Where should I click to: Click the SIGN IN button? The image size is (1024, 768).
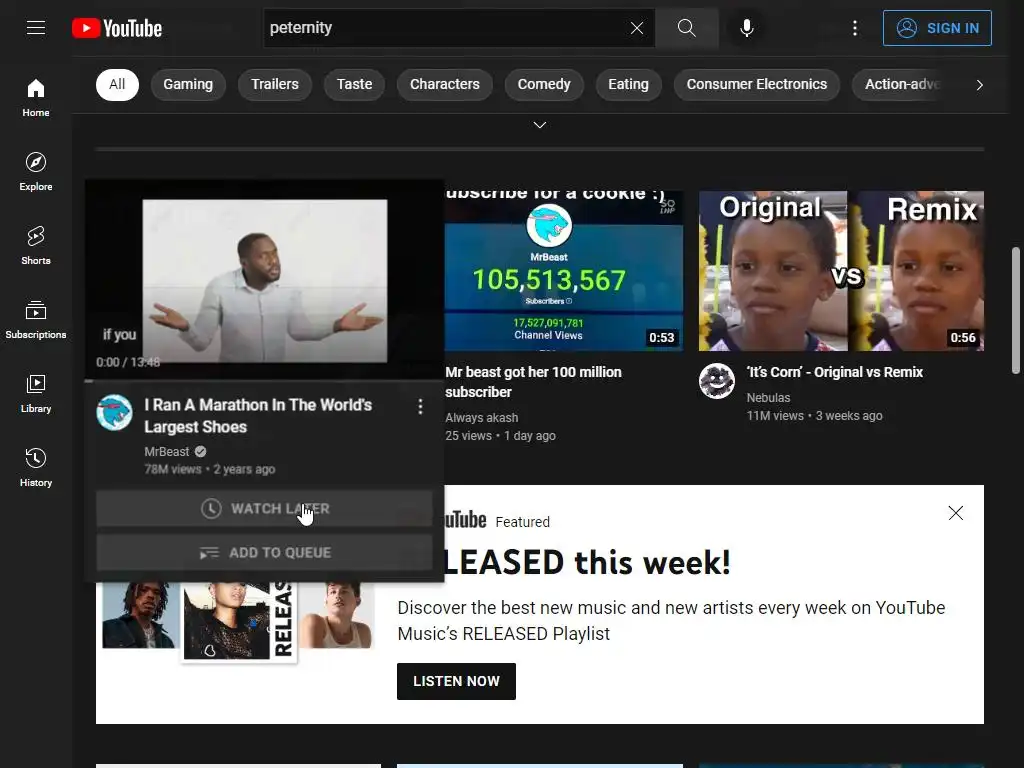point(937,28)
